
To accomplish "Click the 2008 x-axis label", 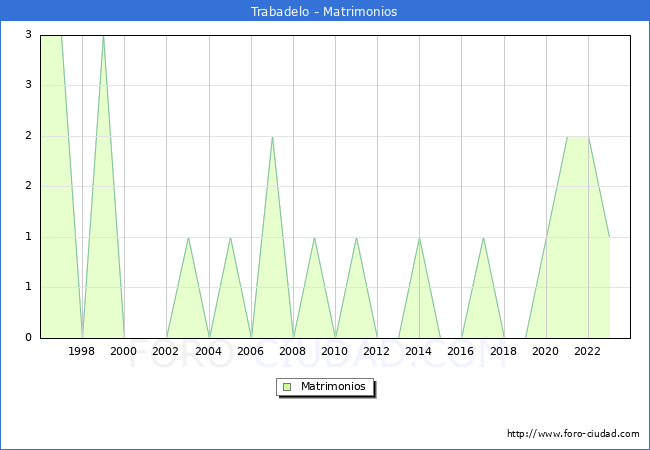I will (293, 351).
